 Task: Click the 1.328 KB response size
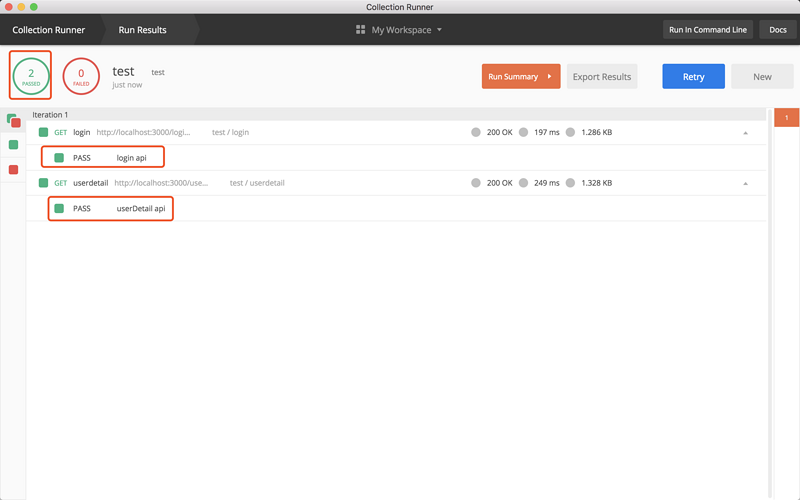point(596,183)
